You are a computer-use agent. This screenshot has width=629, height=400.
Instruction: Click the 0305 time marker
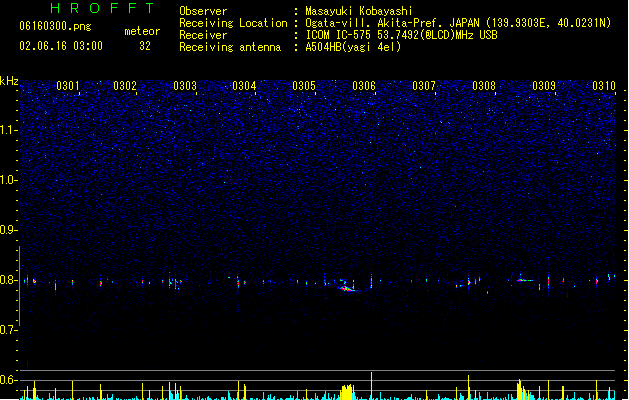[x=304, y=86]
